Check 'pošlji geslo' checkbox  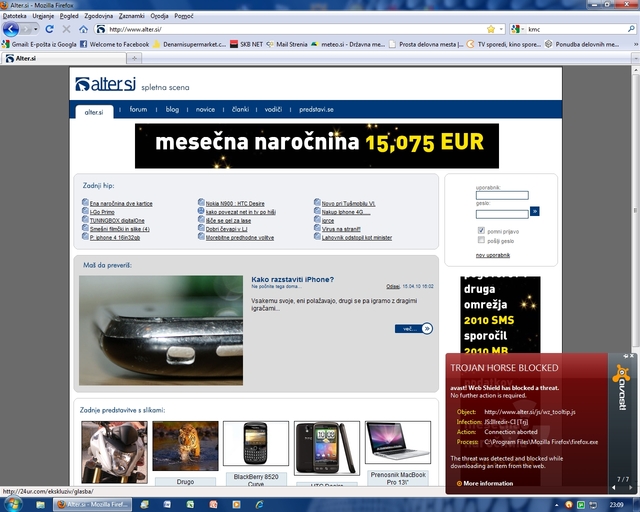tap(481, 240)
